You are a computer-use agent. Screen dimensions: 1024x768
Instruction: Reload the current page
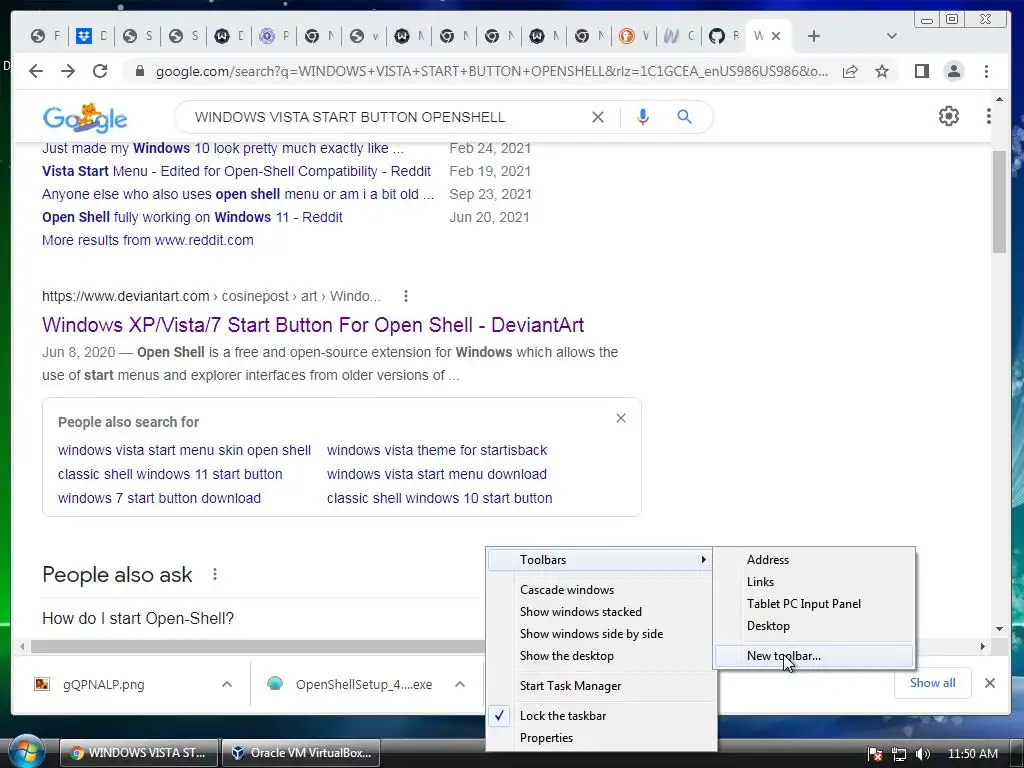point(100,71)
